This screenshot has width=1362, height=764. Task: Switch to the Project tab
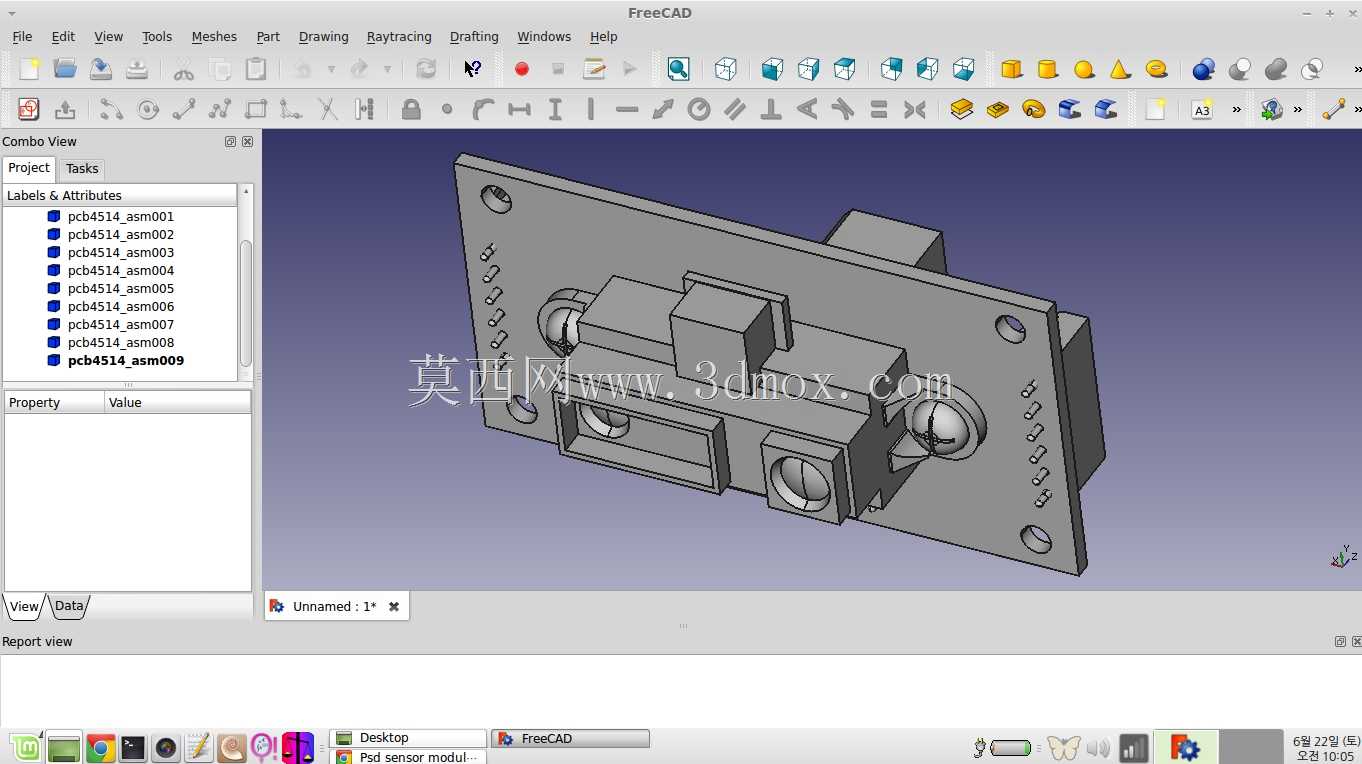(29, 168)
